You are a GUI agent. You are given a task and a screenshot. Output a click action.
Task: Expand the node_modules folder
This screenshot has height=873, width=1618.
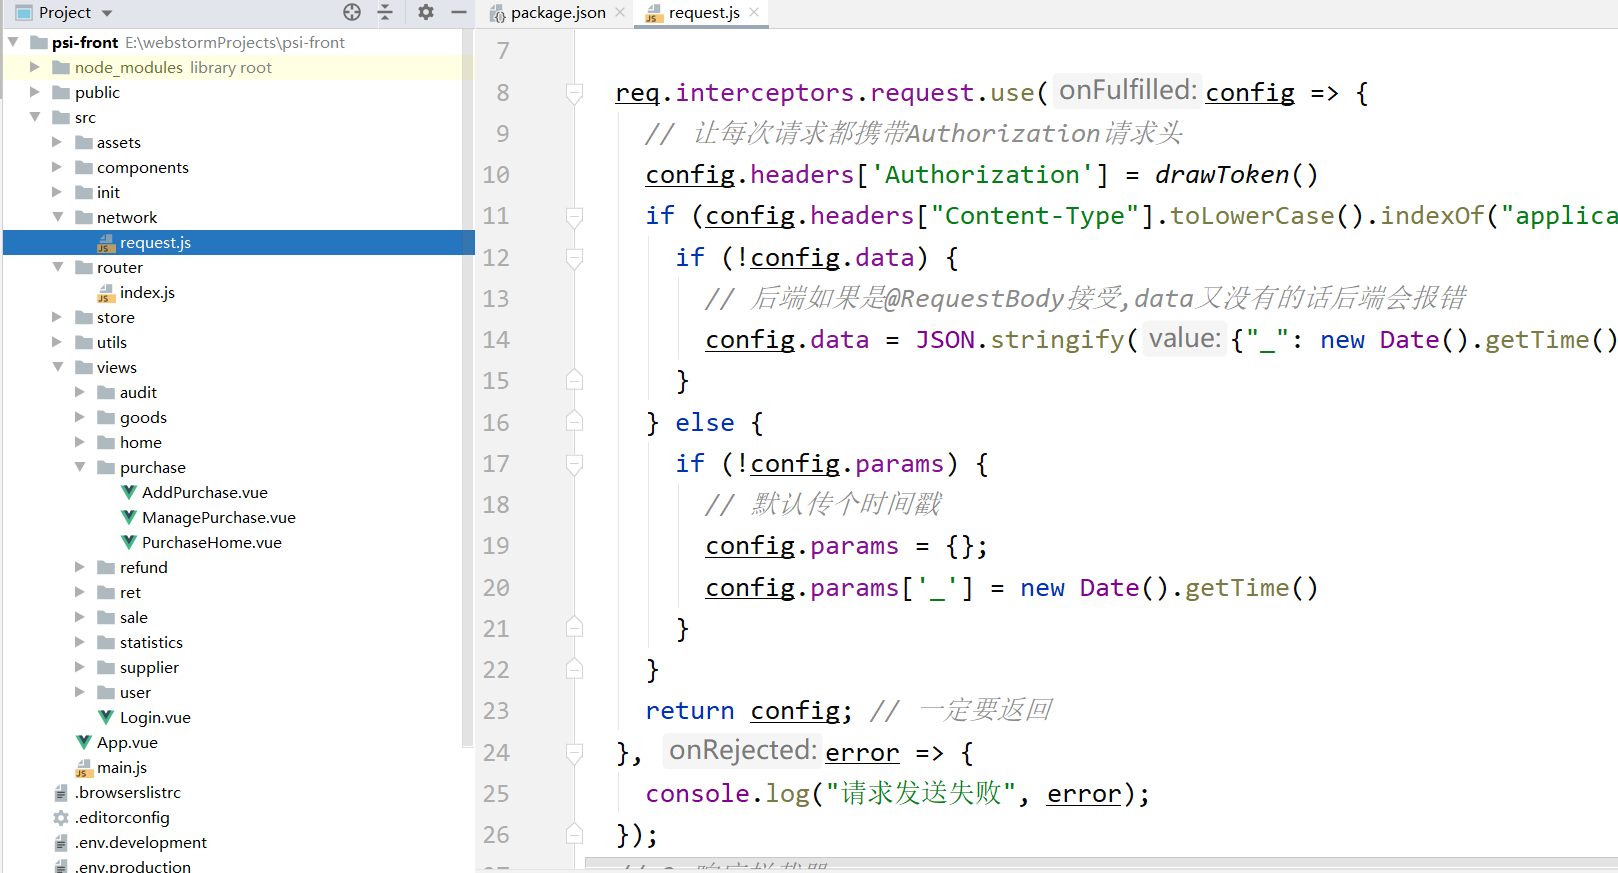[35, 67]
